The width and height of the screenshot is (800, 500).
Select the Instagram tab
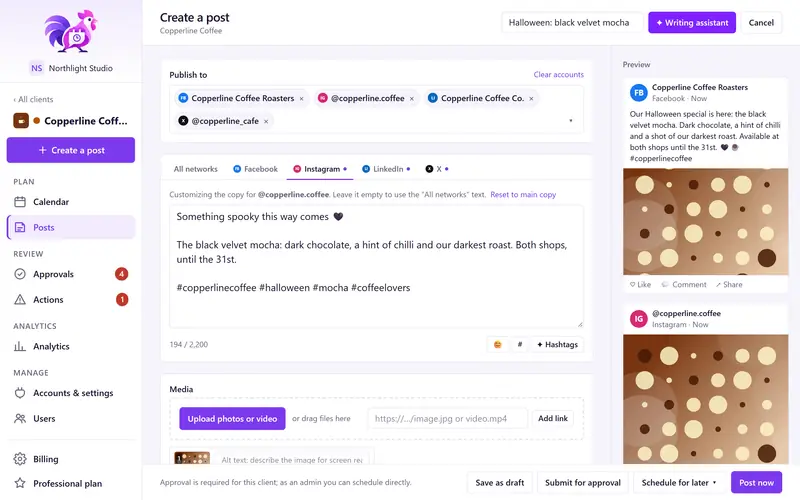(x=320, y=169)
